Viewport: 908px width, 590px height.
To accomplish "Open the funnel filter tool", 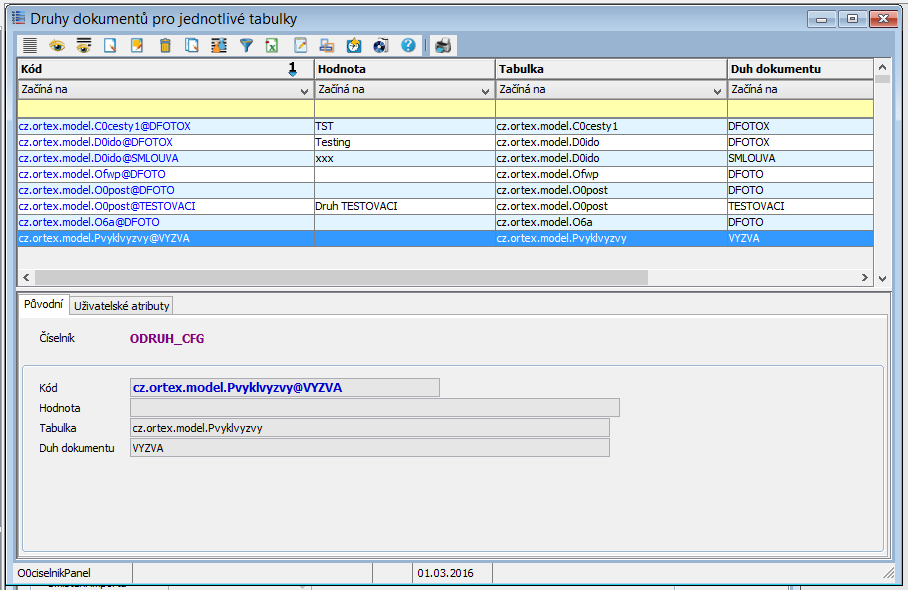I will pos(246,45).
